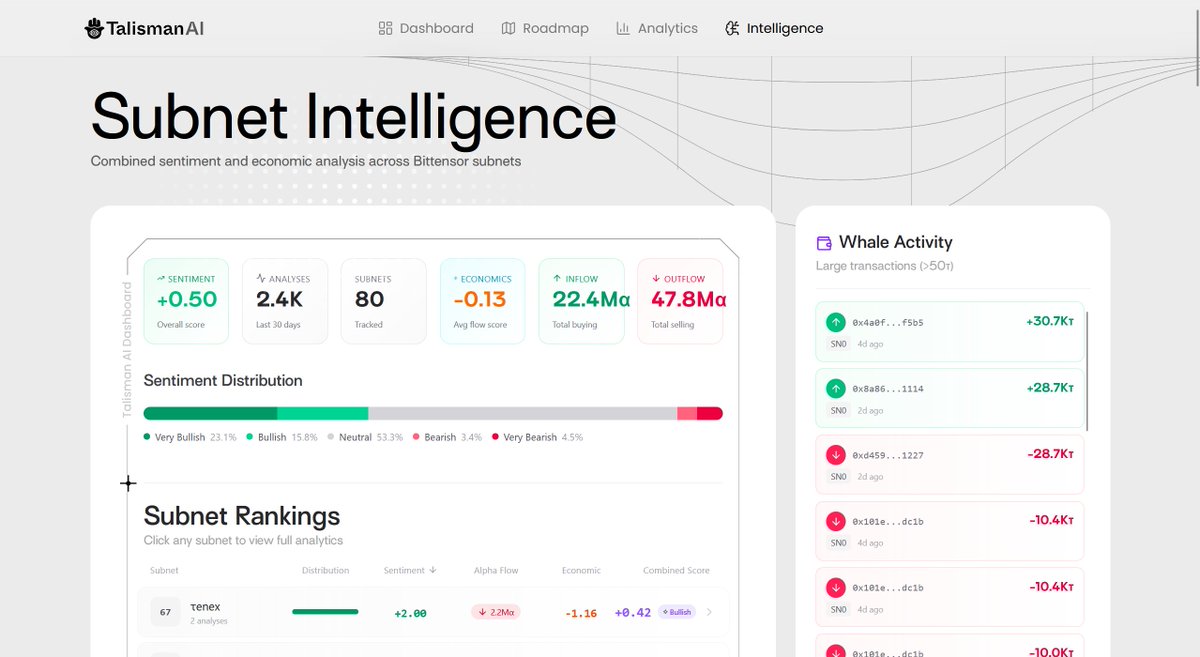Click the Very Bearish 4.5% legend entry

537,437
